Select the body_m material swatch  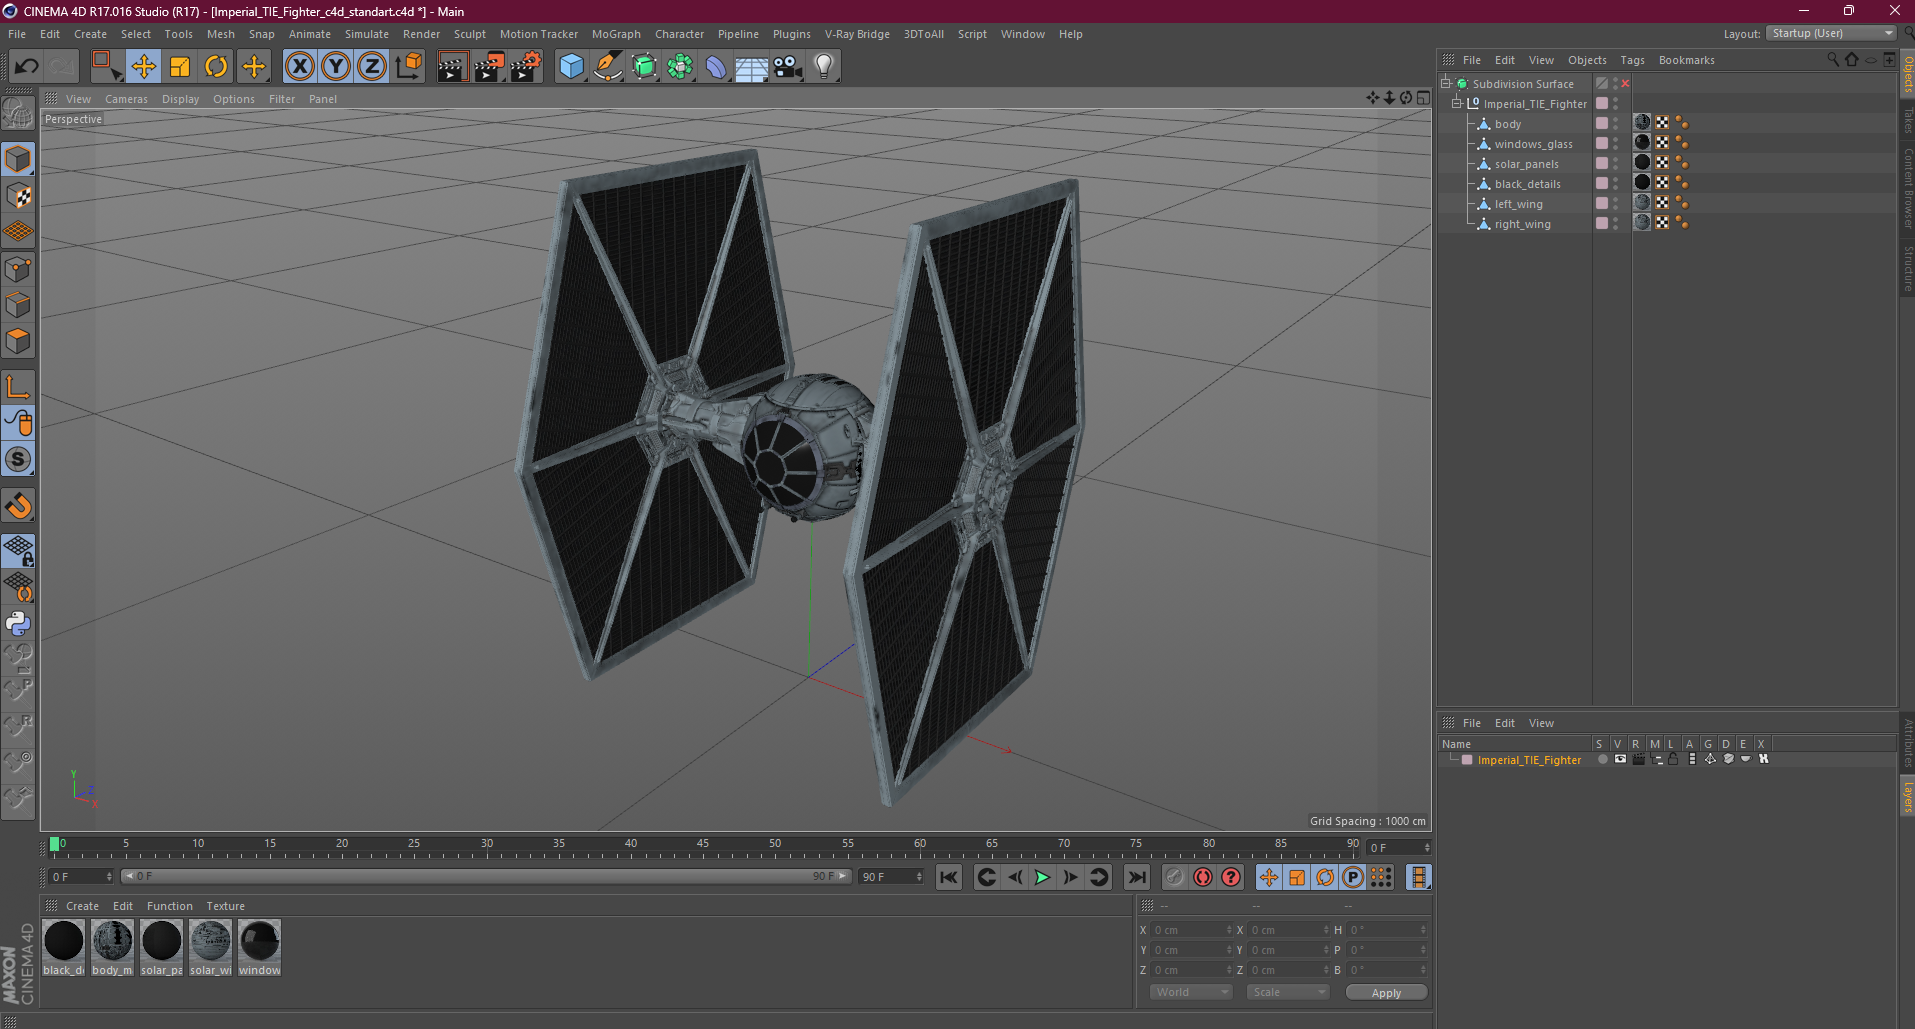[x=112, y=947]
